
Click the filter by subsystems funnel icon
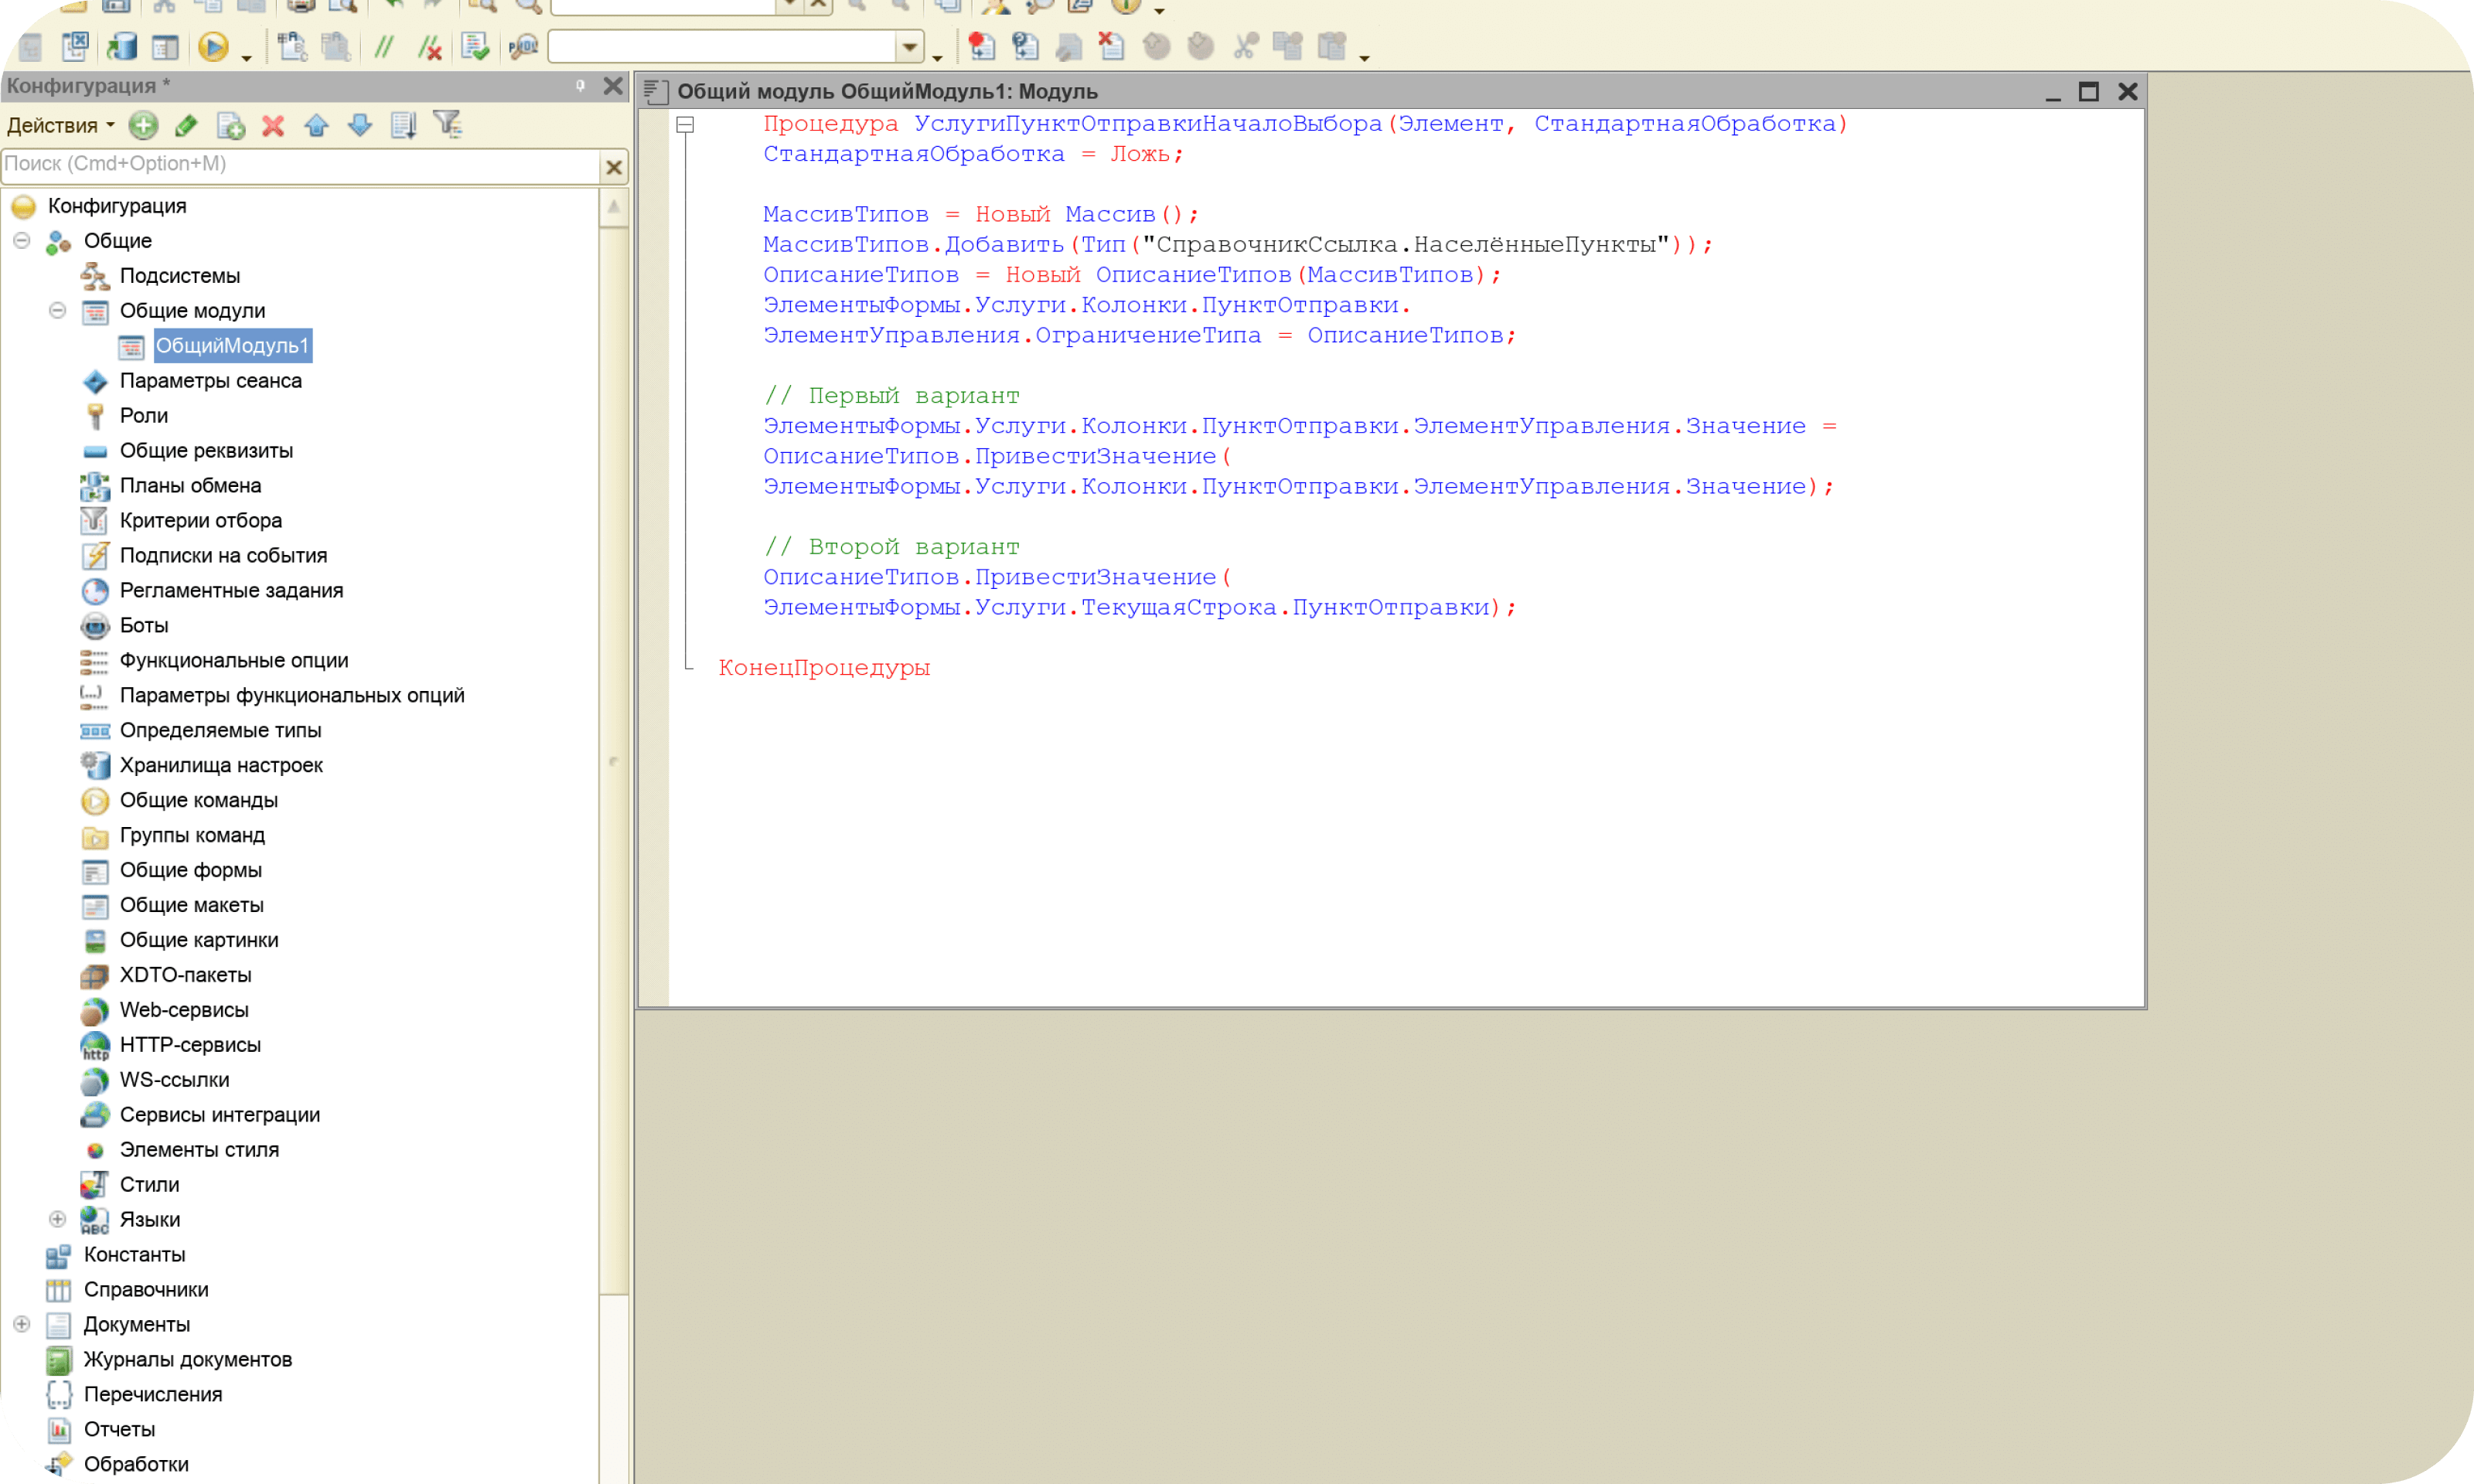(x=447, y=125)
